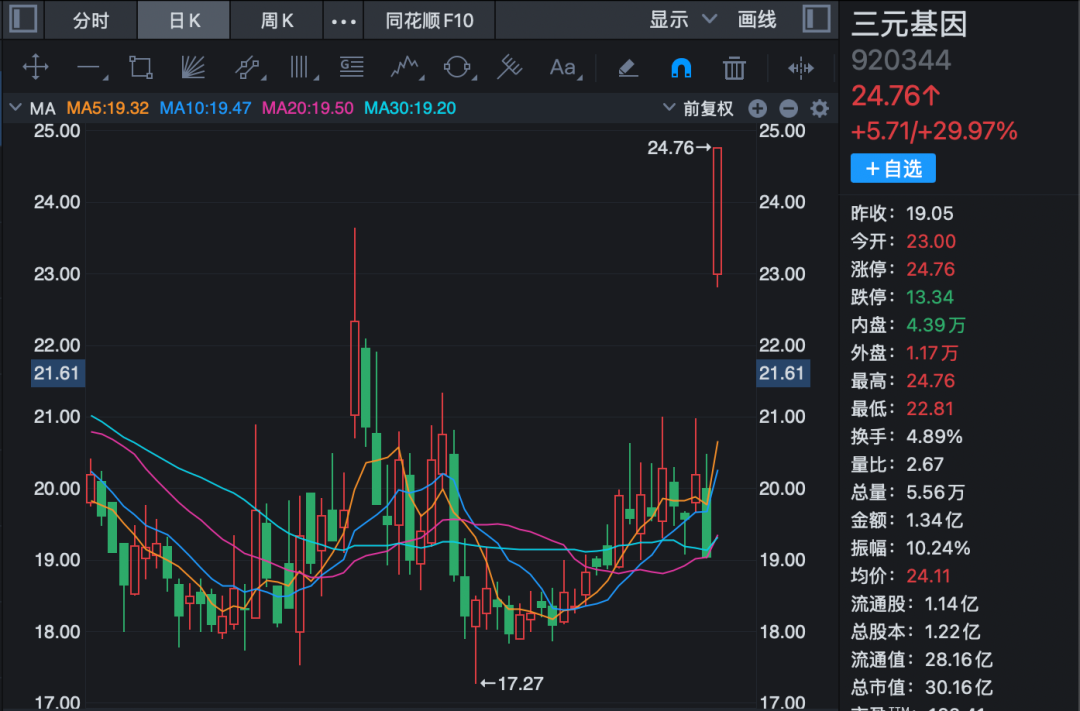Viewport: 1080px width, 711px height.
Task: Select the measurement ruler tool
Action: [510, 68]
